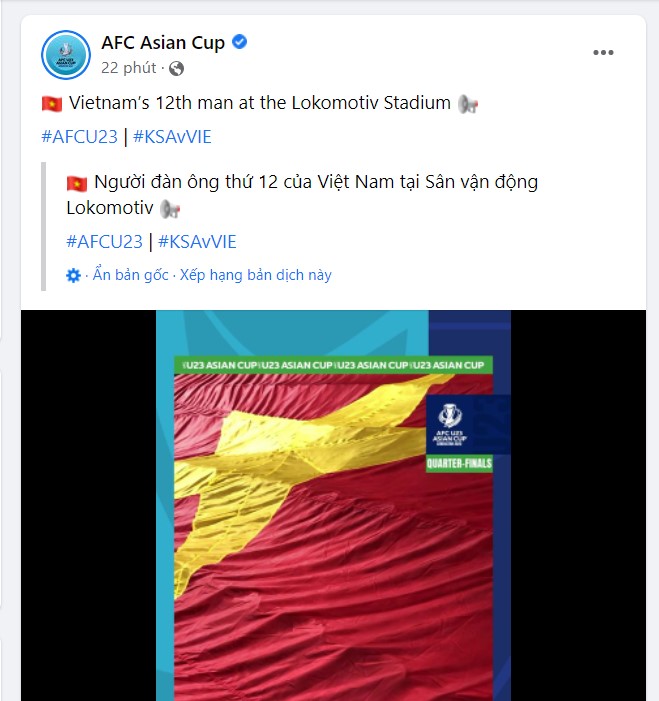Open the #AFCU23 hashtag in the translated text
Image resolution: width=659 pixels, height=701 pixels.
(x=105, y=241)
